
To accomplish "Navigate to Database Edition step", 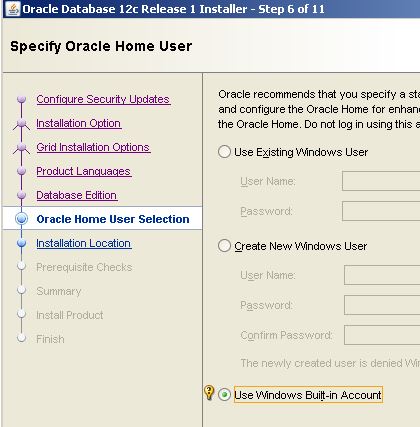I will [77, 195].
